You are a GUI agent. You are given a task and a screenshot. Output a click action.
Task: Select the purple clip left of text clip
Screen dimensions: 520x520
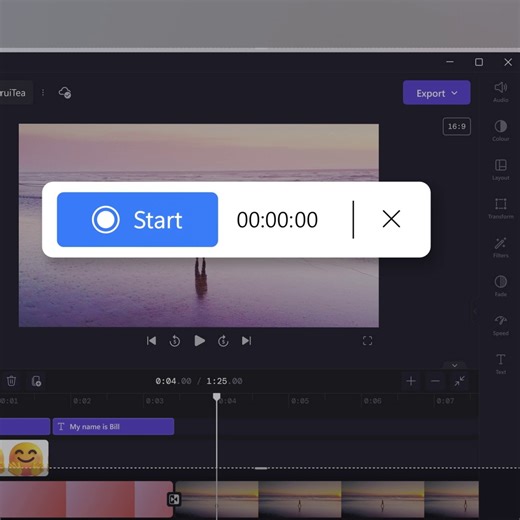(25, 426)
